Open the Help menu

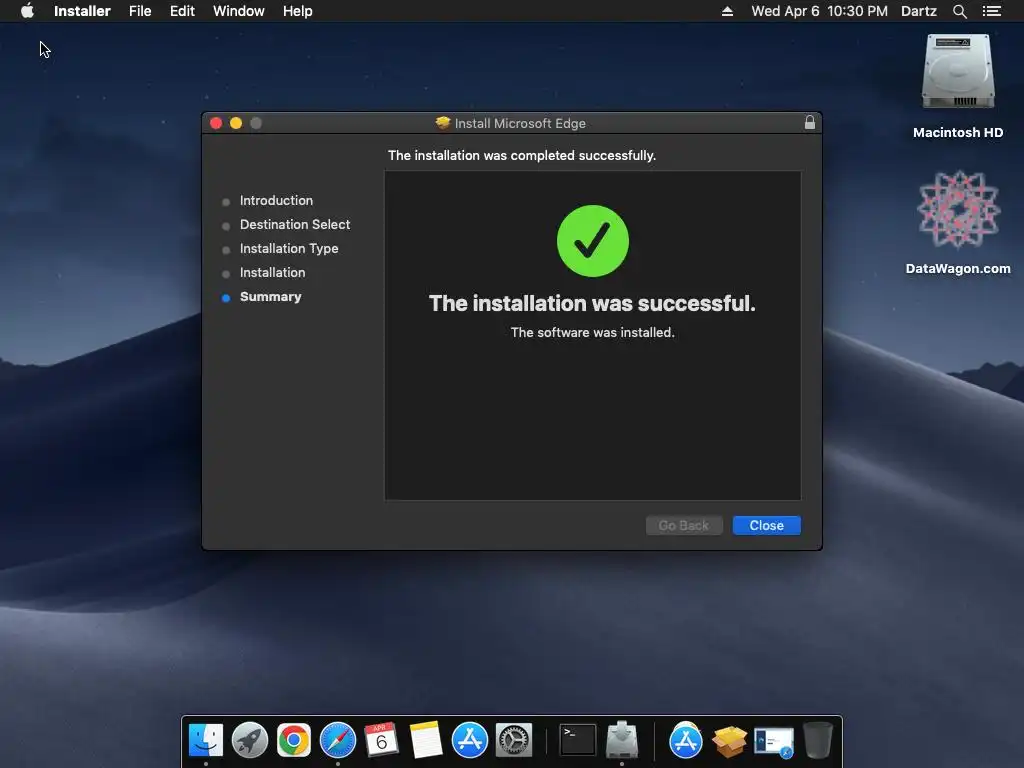[297, 11]
